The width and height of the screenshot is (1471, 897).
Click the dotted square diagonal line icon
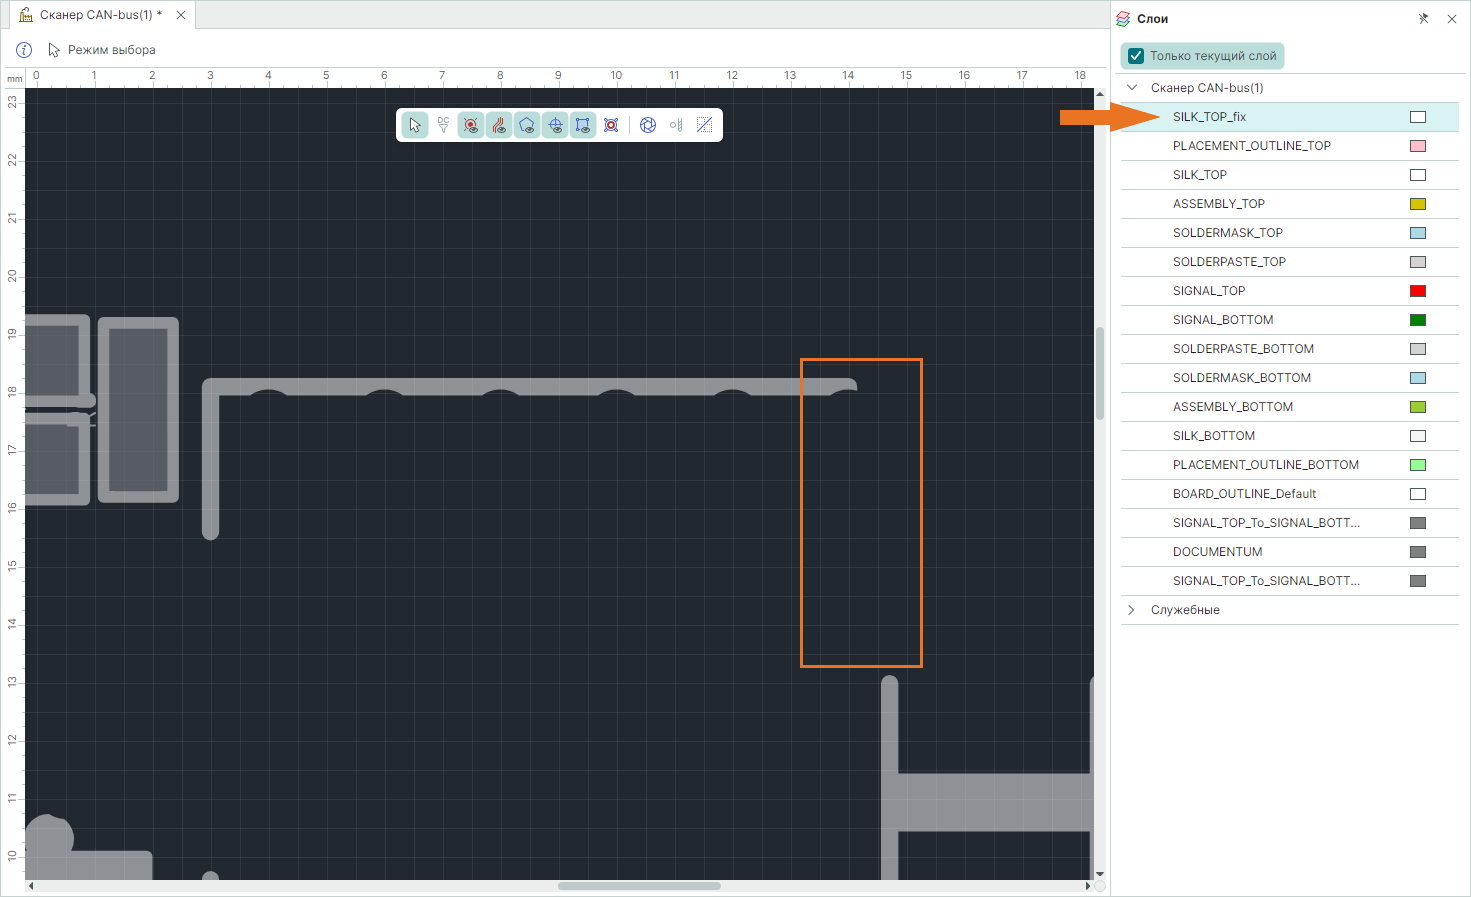(x=704, y=125)
